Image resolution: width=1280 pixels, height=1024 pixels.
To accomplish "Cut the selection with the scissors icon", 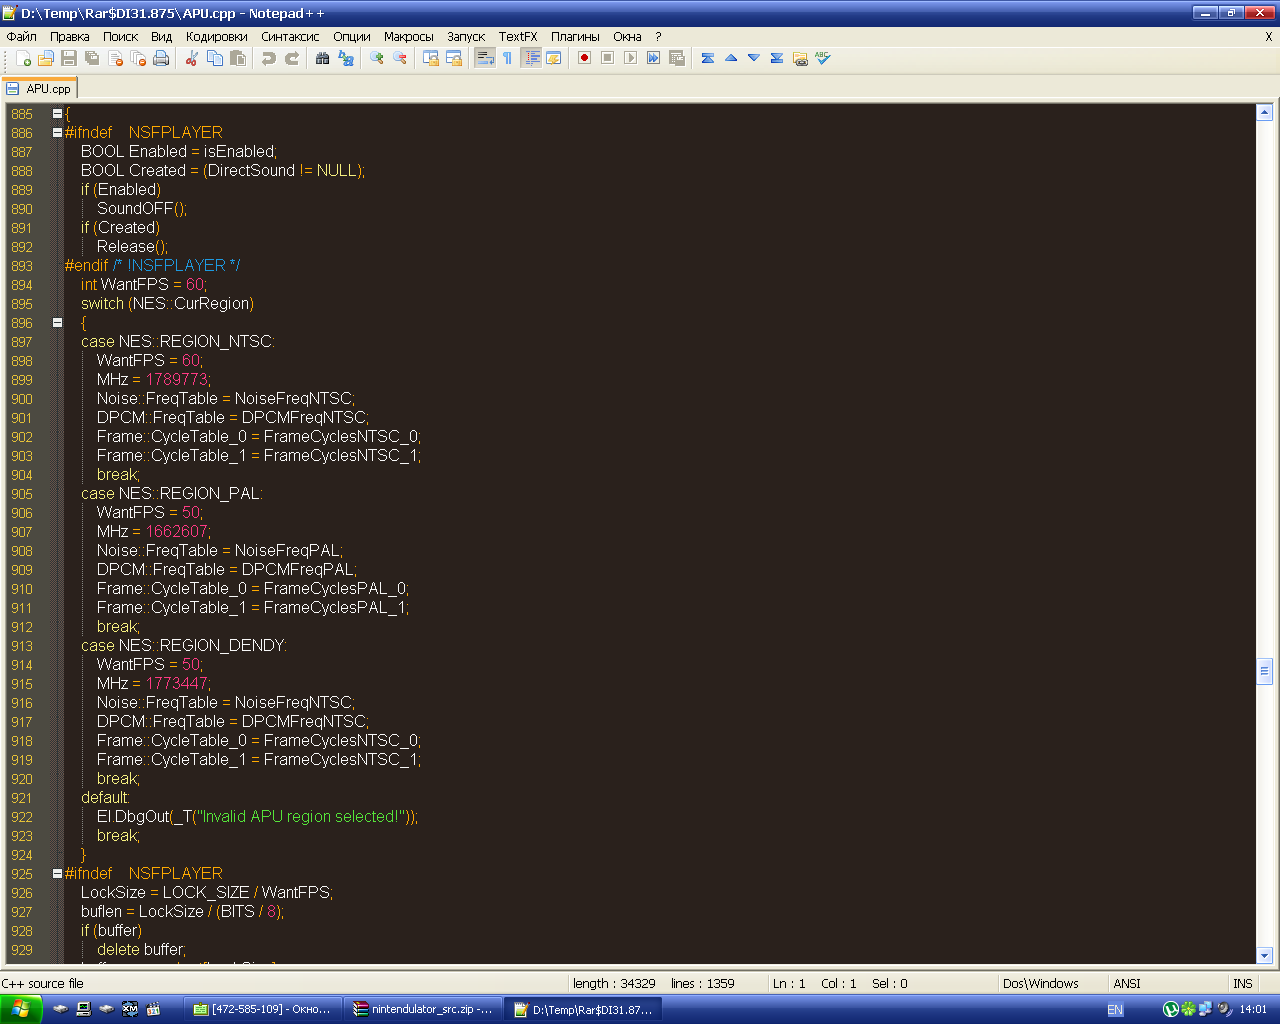I will tap(191, 59).
